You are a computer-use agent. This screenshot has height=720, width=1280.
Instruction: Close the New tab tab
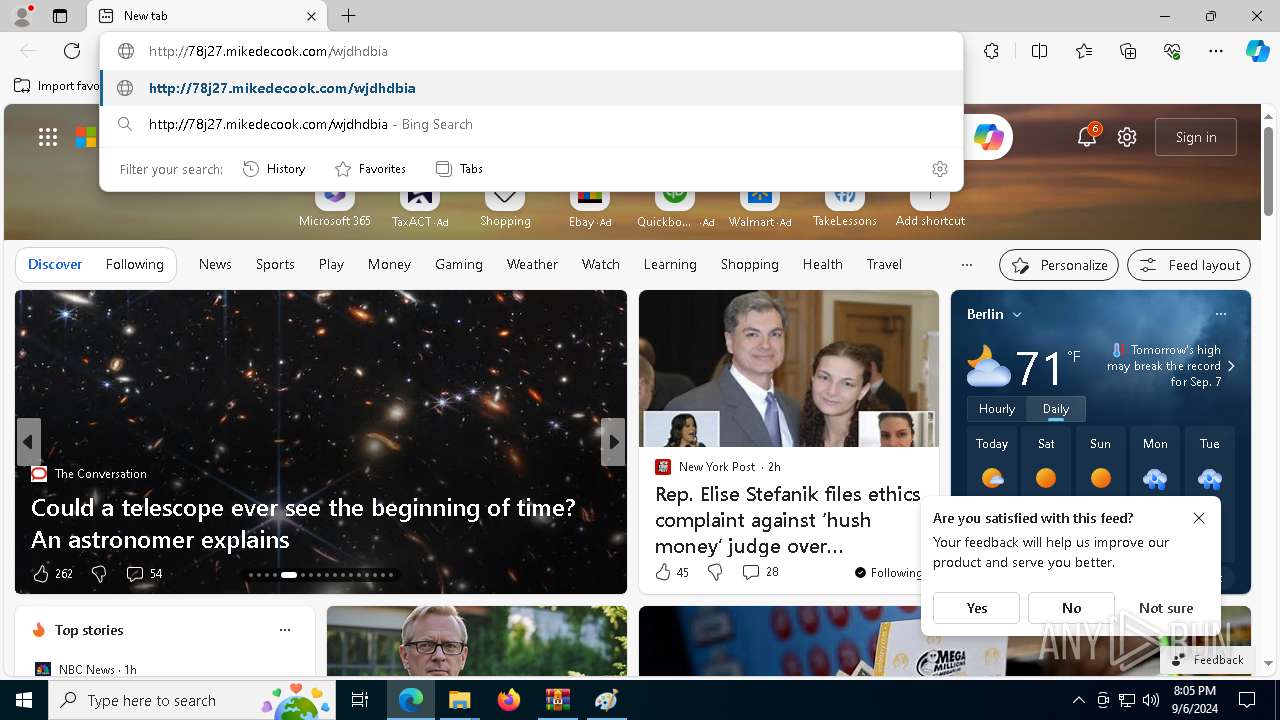pyautogui.click(x=311, y=16)
